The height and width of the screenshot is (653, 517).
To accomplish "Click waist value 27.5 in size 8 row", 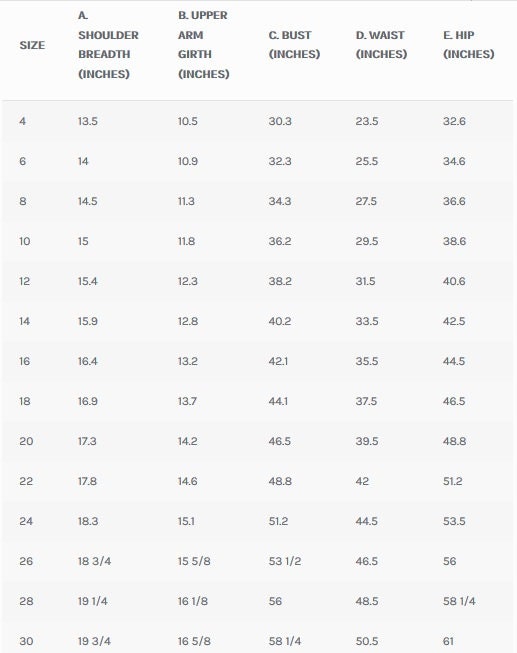I will point(366,201).
